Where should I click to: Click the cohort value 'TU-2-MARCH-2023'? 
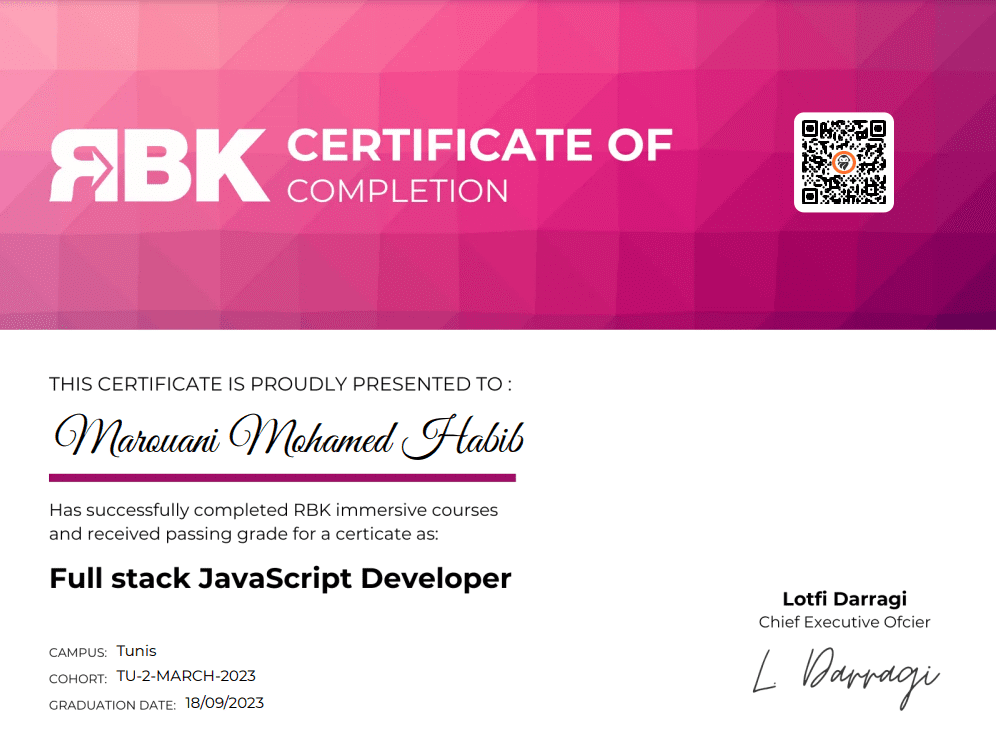[186, 676]
